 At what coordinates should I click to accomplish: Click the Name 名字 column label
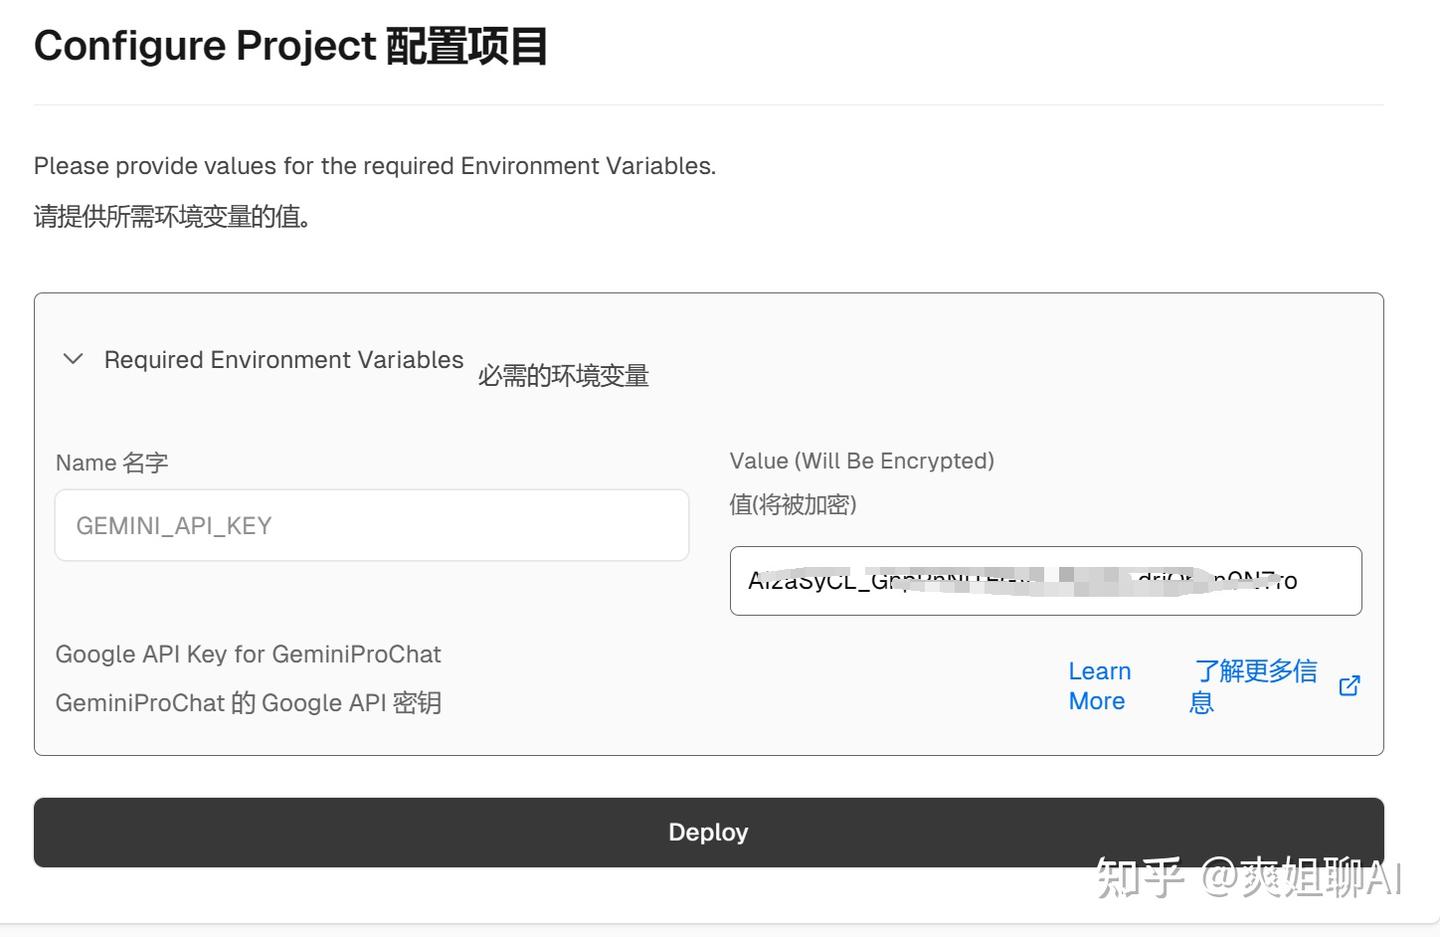[110, 462]
